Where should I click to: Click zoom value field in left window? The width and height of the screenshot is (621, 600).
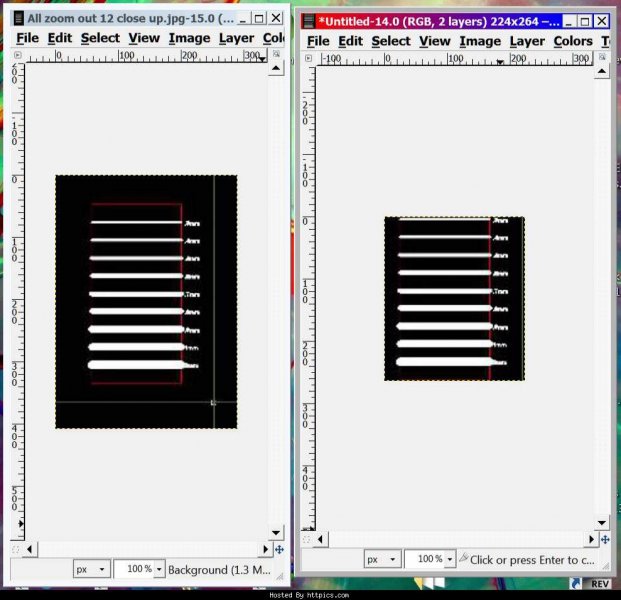click(x=134, y=570)
